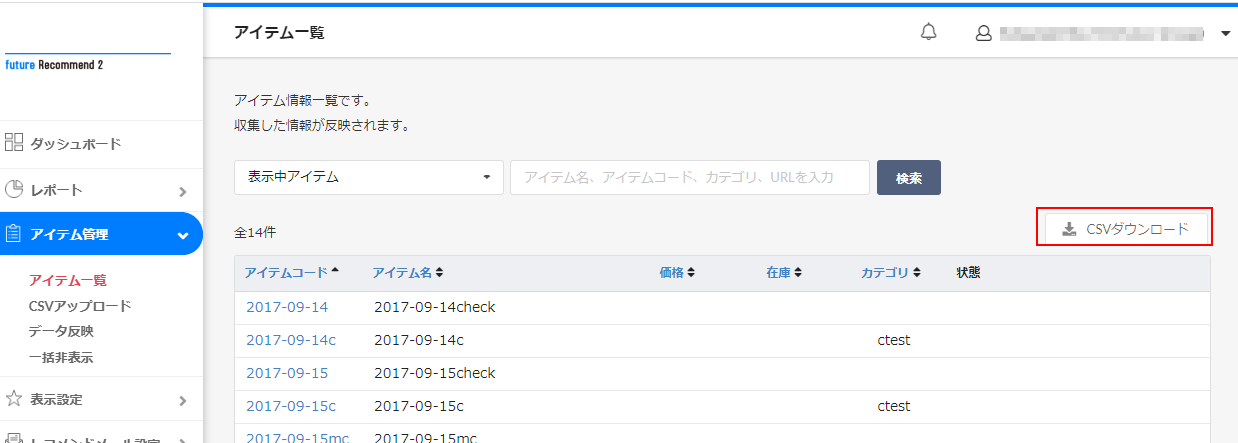Sort by アイテムコード column
Screen dimensions: 1238x443
(x=291, y=272)
